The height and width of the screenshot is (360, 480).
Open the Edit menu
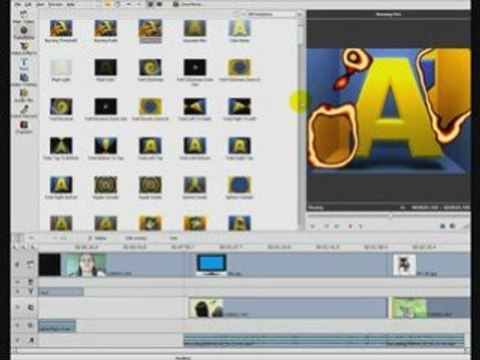tap(29, 4)
